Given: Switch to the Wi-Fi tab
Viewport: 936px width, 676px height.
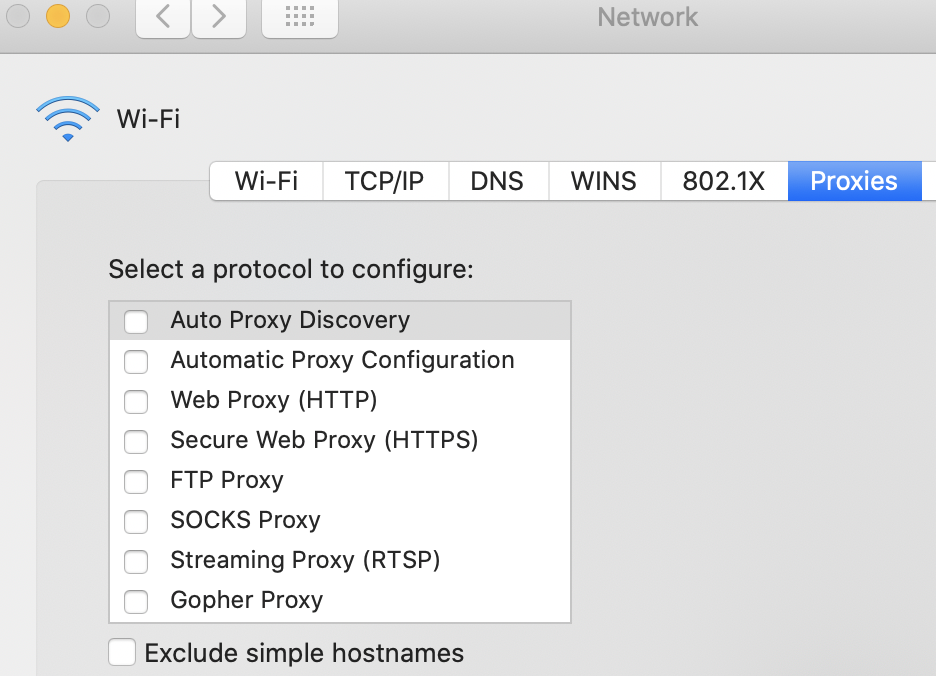Looking at the screenshot, I should [x=266, y=181].
